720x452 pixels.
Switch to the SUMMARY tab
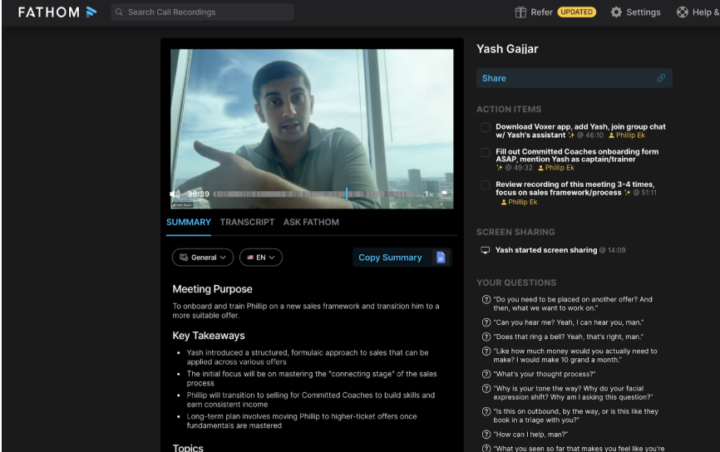[188, 222]
